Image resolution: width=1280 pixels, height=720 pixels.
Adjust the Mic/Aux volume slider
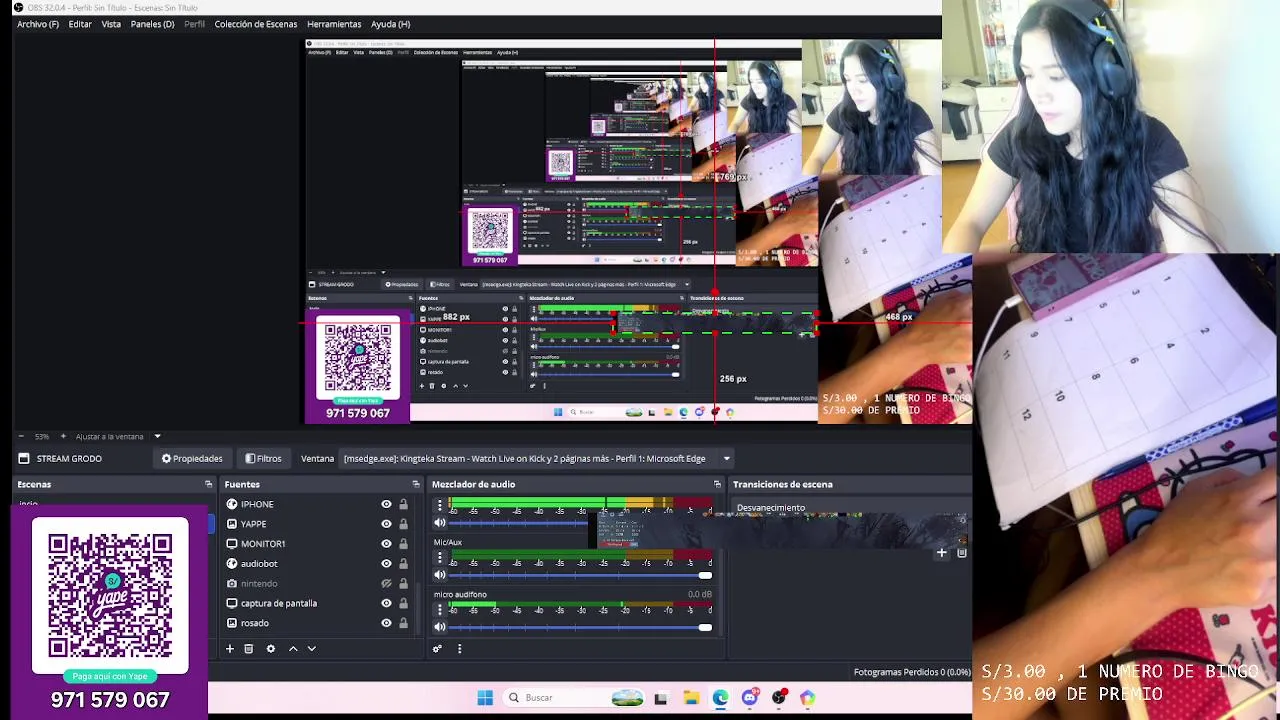tap(580, 575)
